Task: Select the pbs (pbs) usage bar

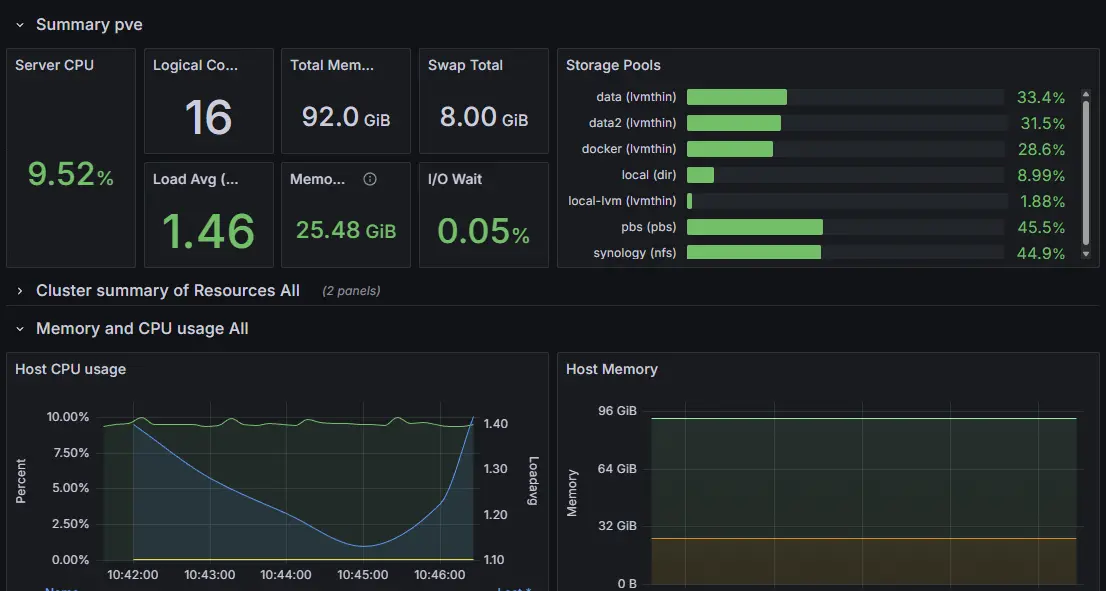Action: (x=754, y=227)
